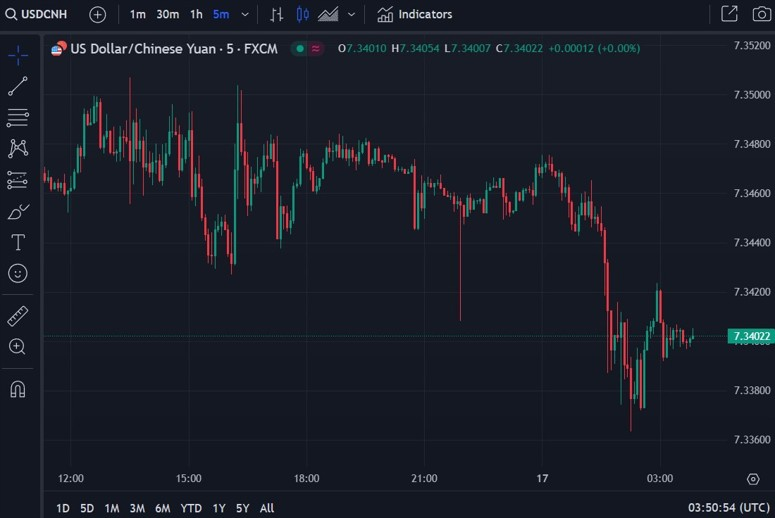Click the pink approximate data indicator
775x518 pixels.
315,48
